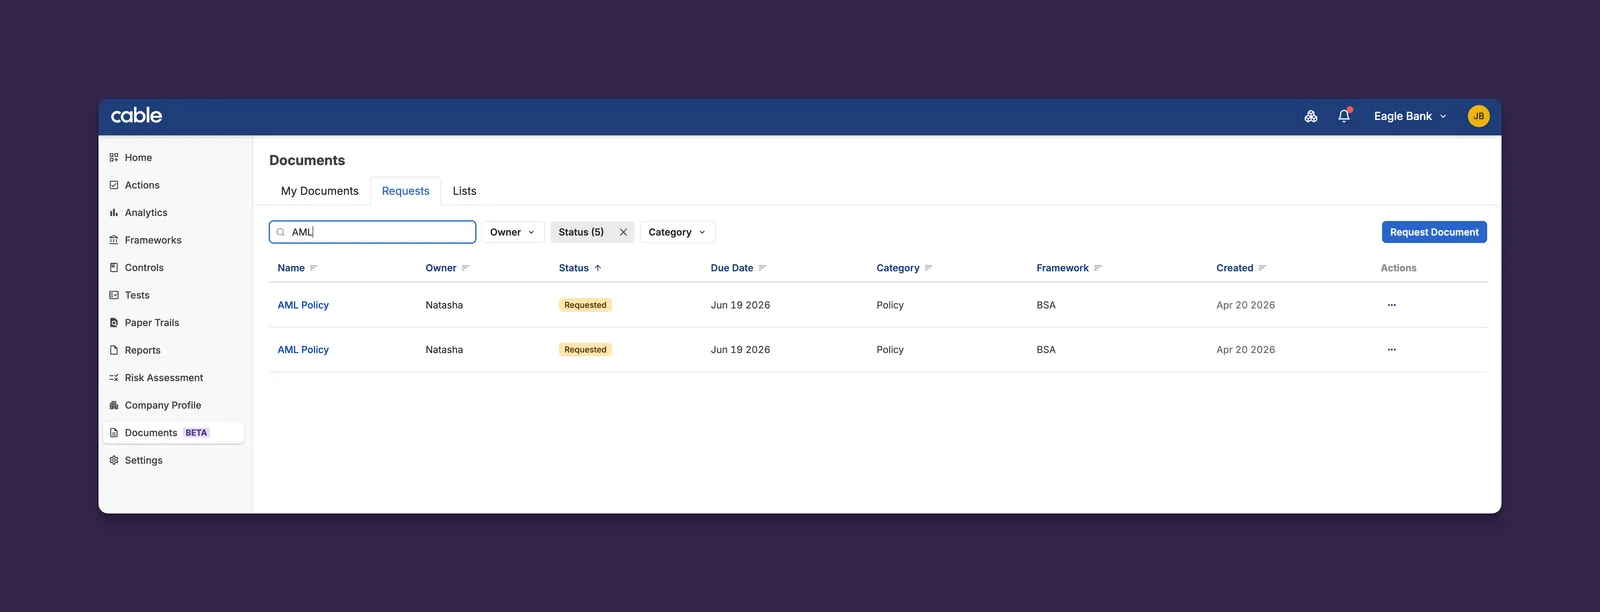Viewport: 1600px width, 612px height.
Task: Click the Company Profile sidebar icon
Action: (x=114, y=405)
